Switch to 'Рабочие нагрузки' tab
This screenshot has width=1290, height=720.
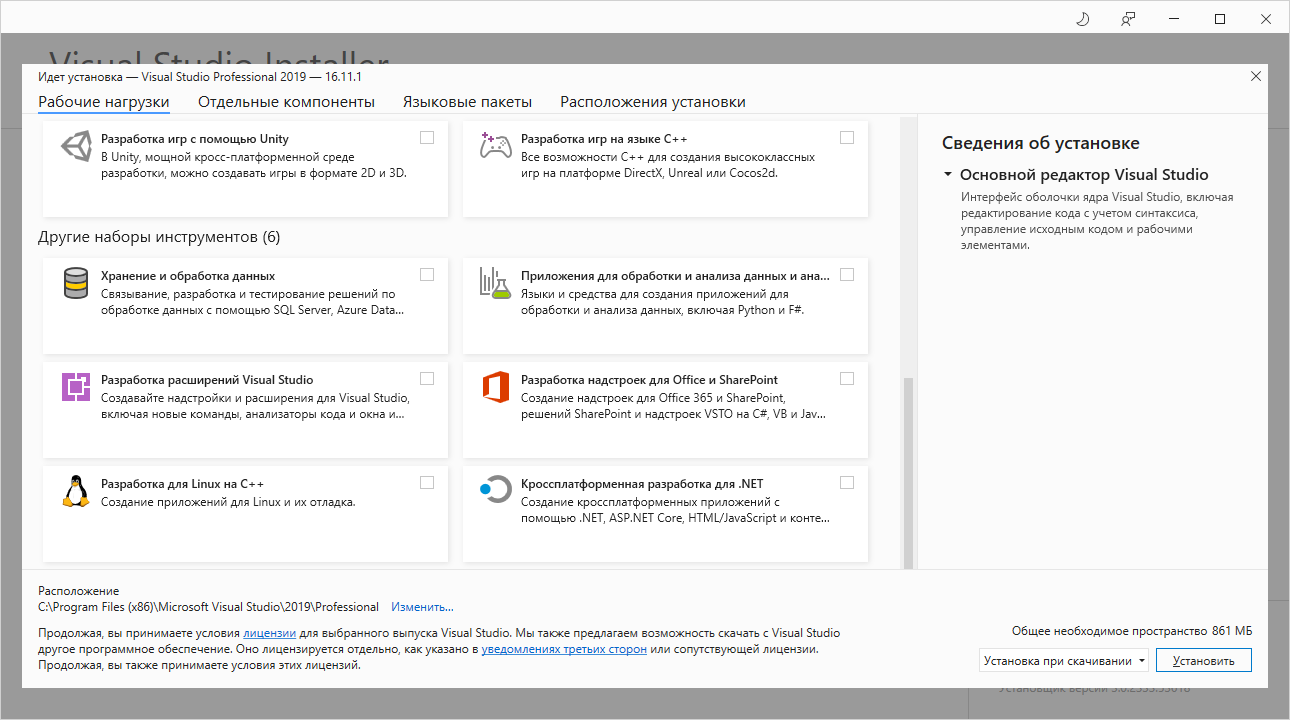point(104,102)
